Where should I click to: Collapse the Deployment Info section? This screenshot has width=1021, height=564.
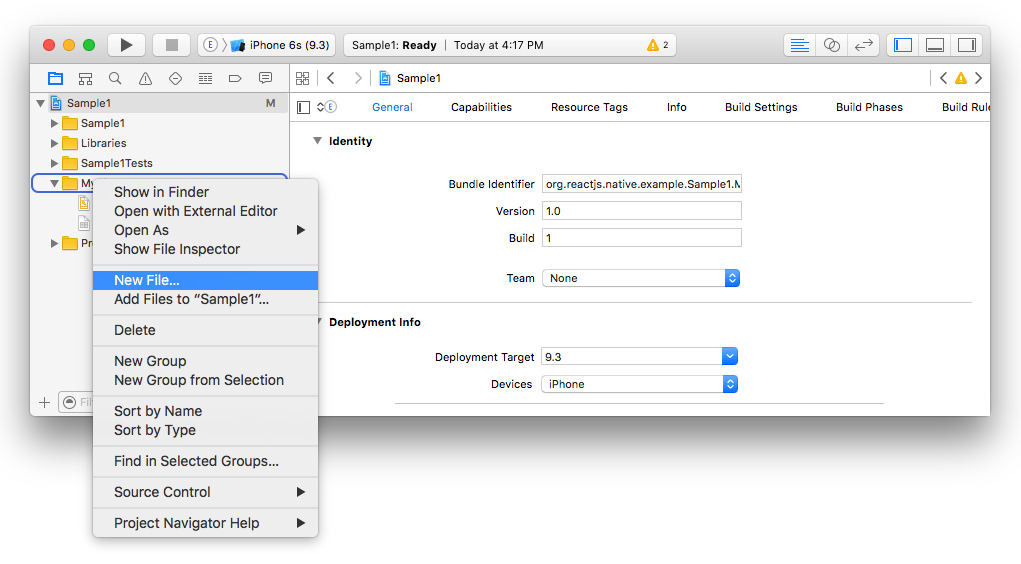[x=320, y=322]
